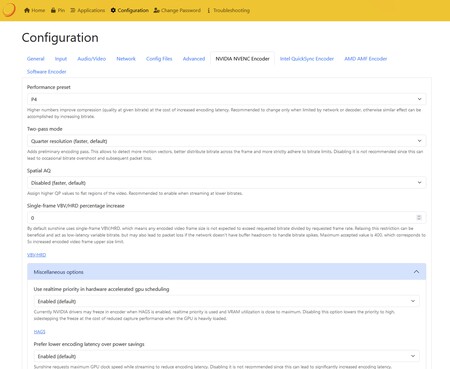Open the Two-pass mode dropdown
The image size is (450, 369).
pos(226,141)
